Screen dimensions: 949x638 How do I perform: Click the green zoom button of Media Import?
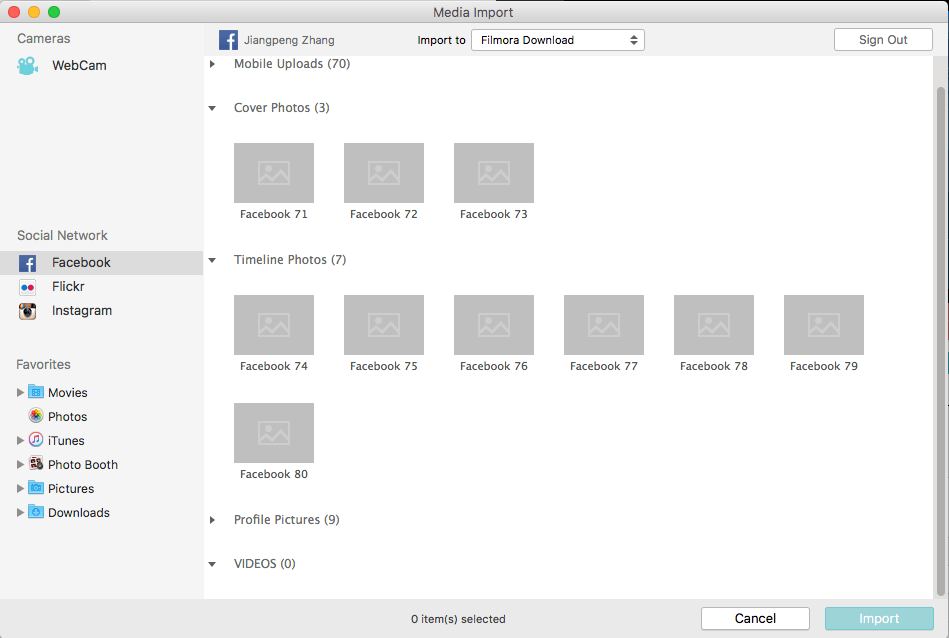coord(54,12)
